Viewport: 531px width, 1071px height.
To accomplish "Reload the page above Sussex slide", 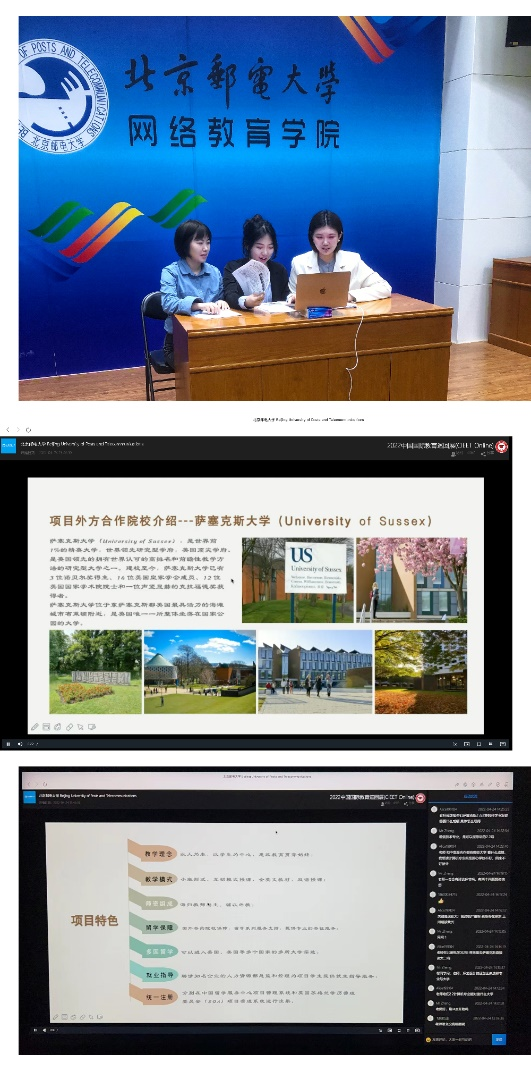I will [x=28, y=430].
